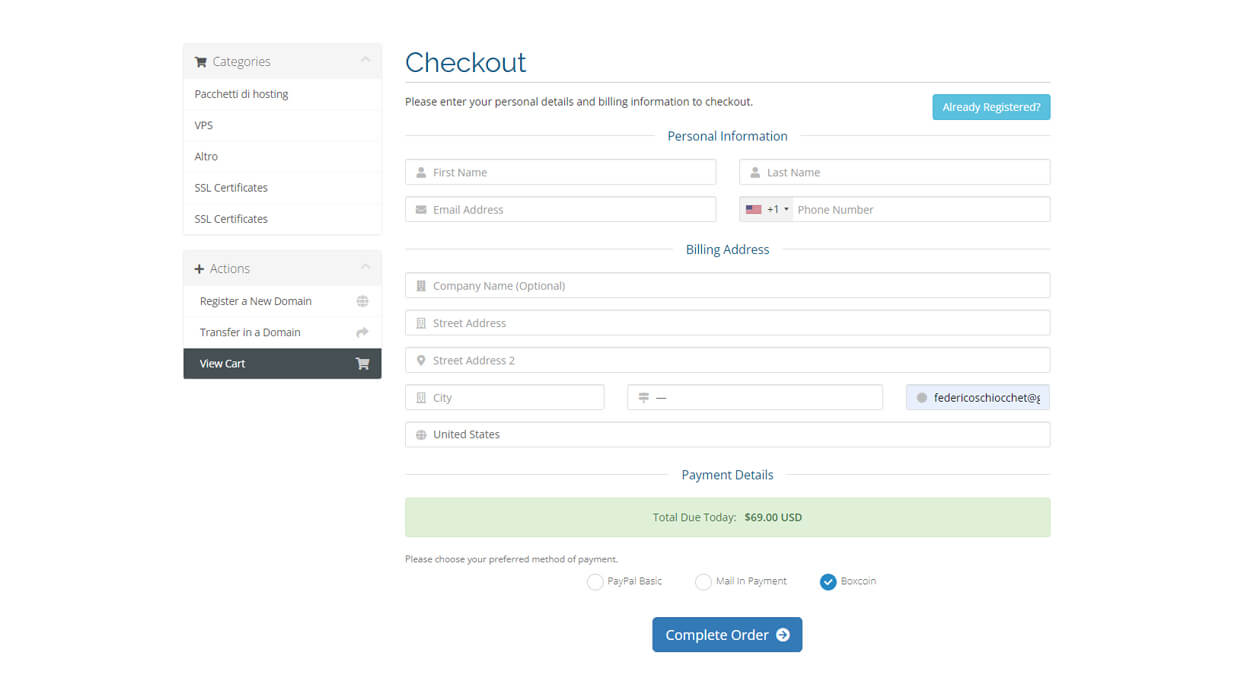Click the globe icon beside Register a New Domain
Viewport: 1237px width, 682px height.
[x=362, y=301]
